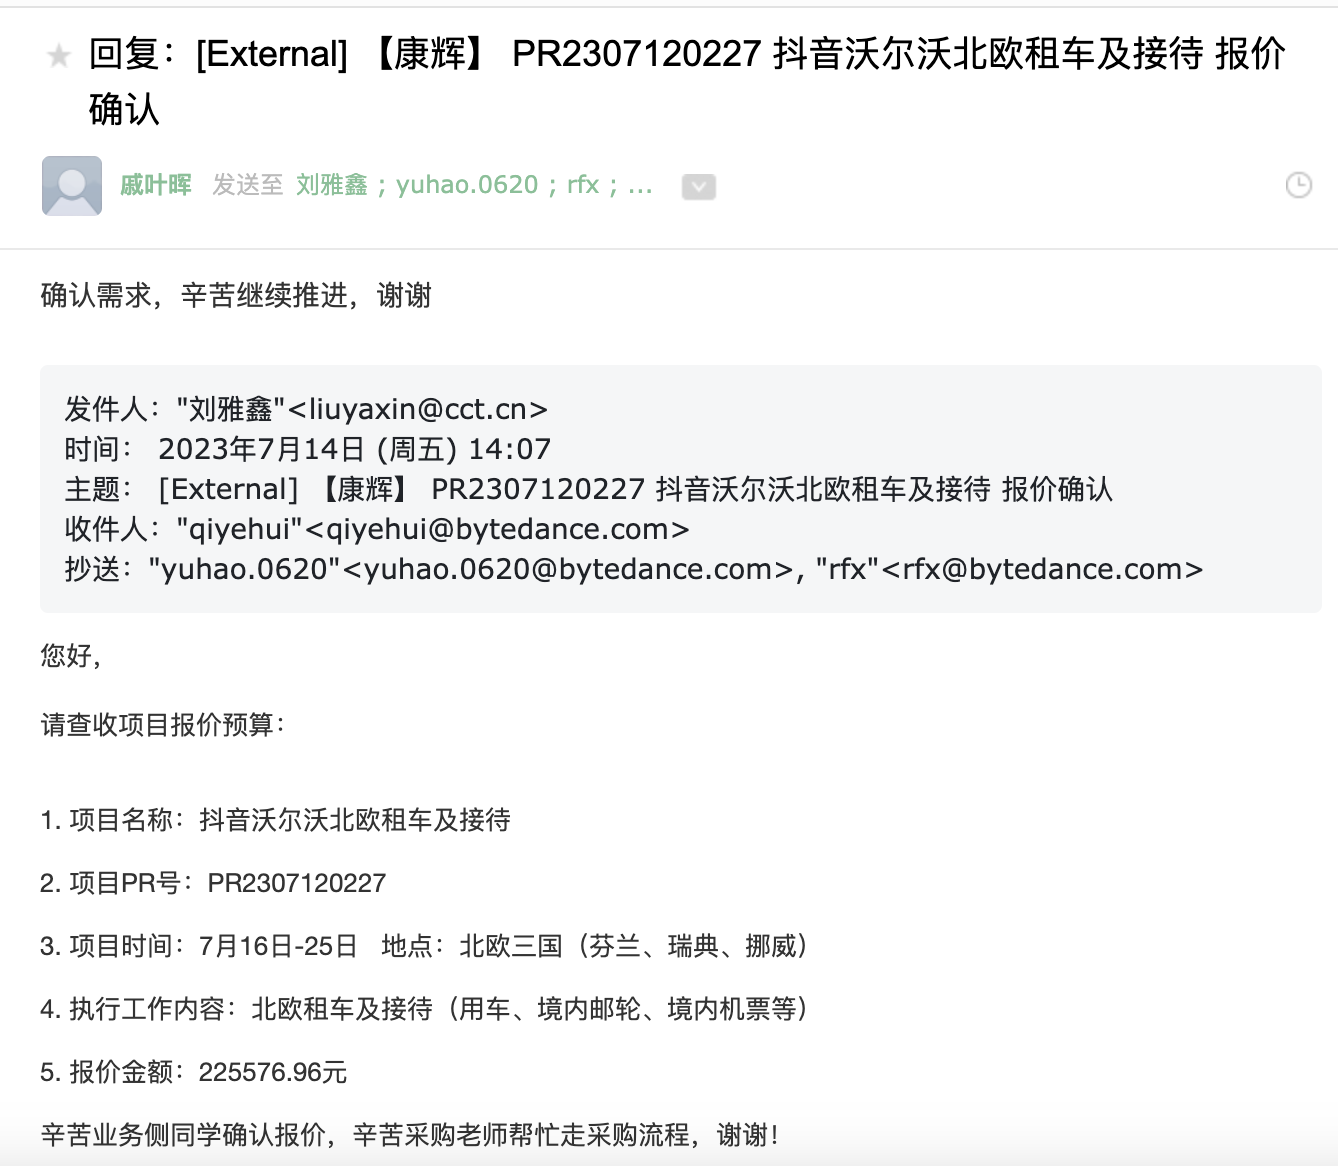Click the sender name 戚叶晖
Viewport: 1338px width, 1166px height.
pos(155,185)
